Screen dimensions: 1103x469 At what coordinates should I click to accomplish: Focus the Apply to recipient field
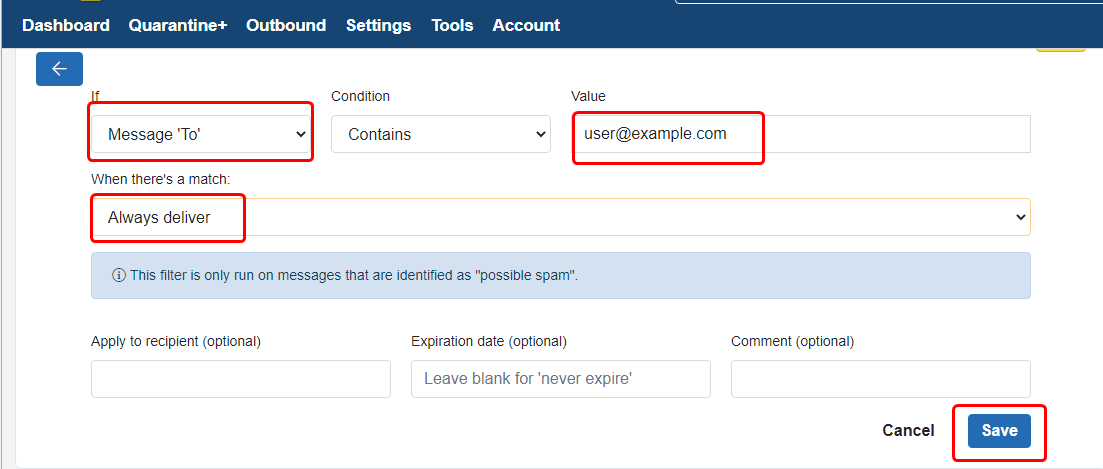click(x=240, y=379)
